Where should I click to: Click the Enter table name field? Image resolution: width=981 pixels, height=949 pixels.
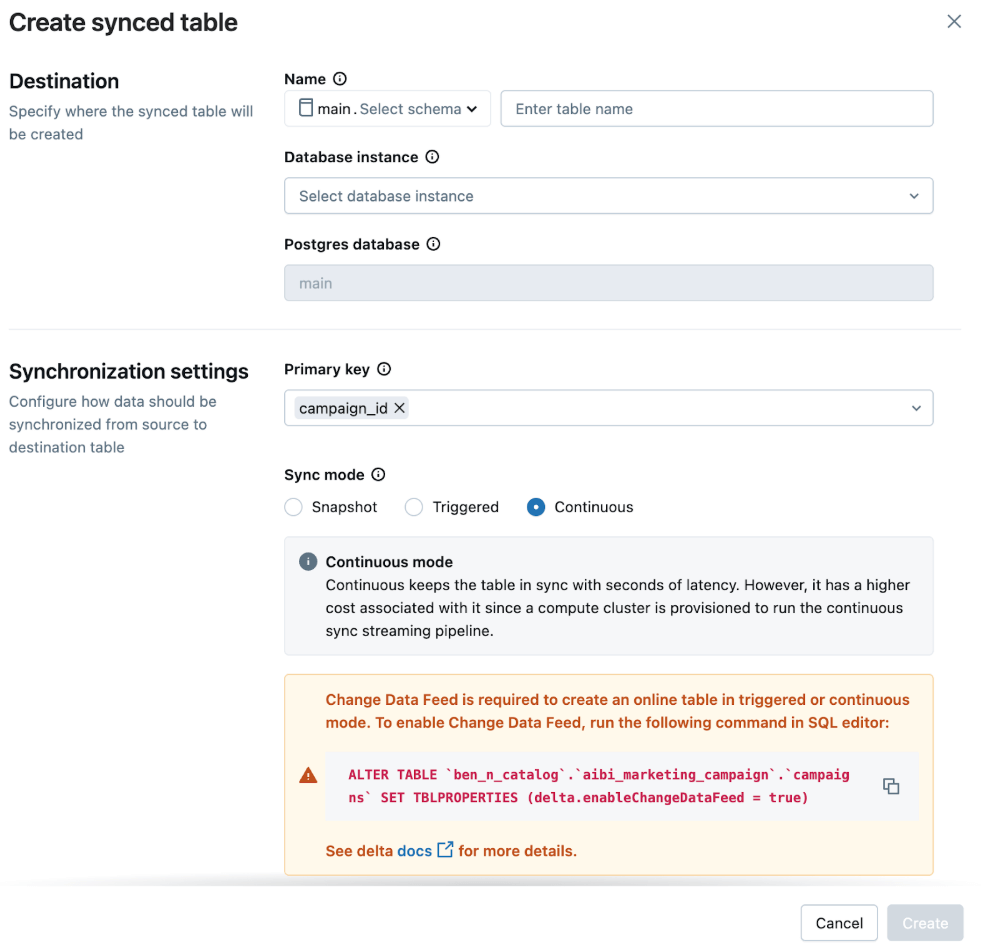tap(716, 108)
